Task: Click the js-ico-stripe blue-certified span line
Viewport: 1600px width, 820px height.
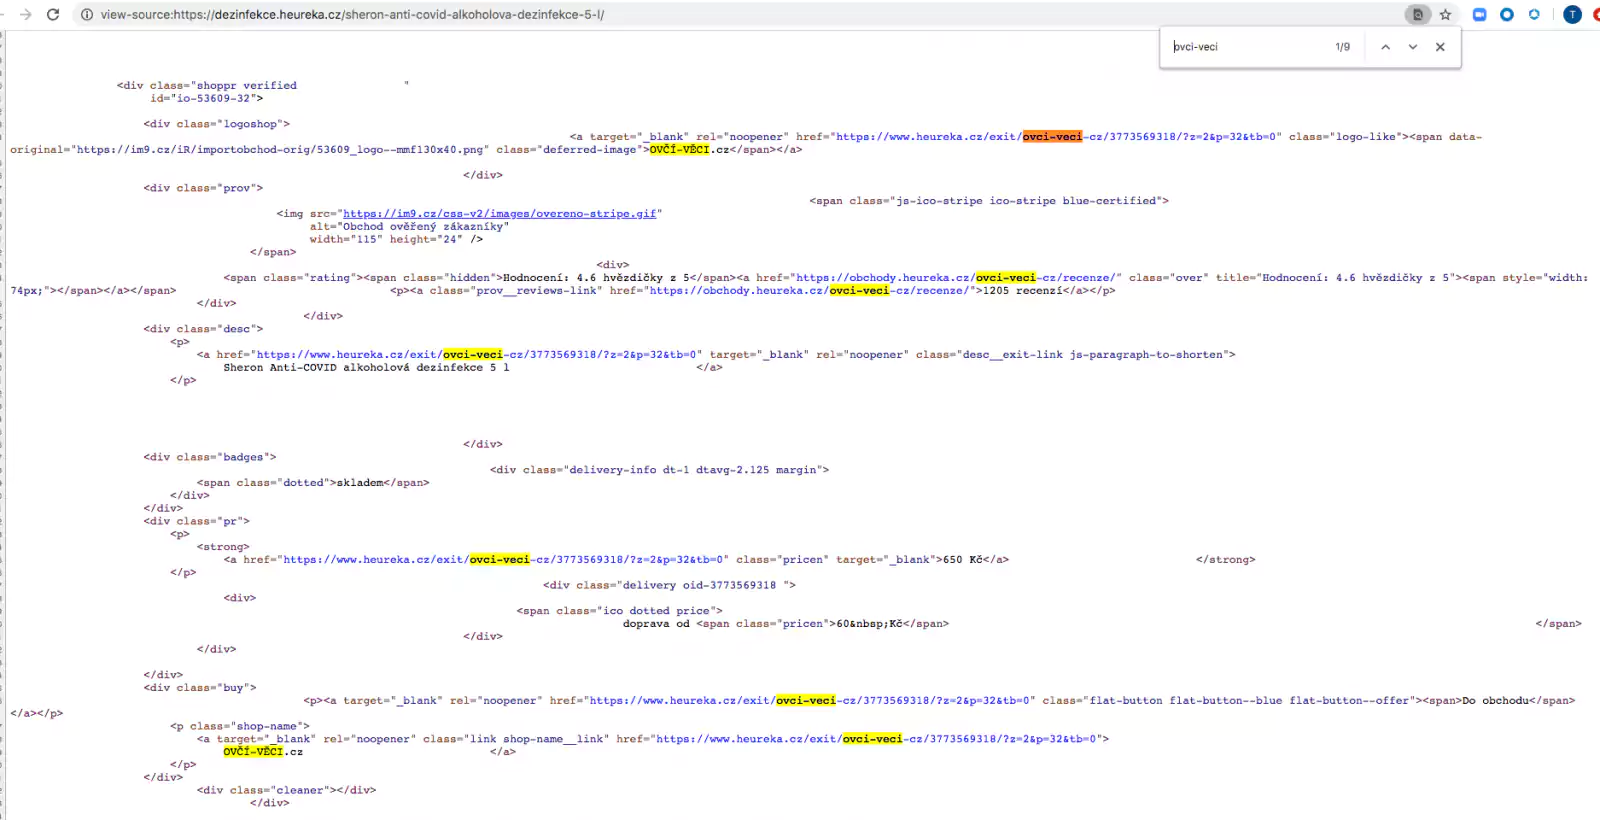Action: click(x=989, y=201)
